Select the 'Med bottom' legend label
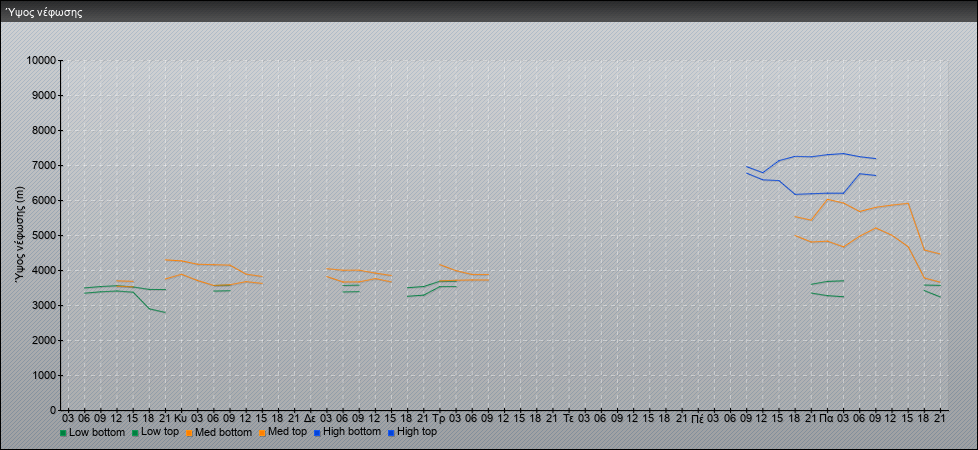 coord(223,432)
